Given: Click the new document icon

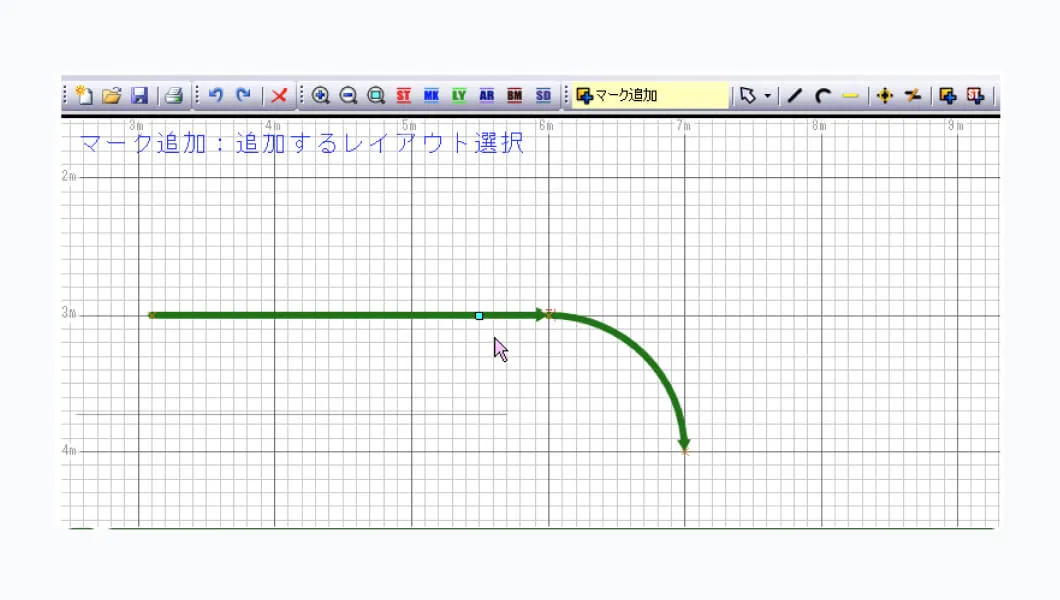Looking at the screenshot, I should 85,96.
